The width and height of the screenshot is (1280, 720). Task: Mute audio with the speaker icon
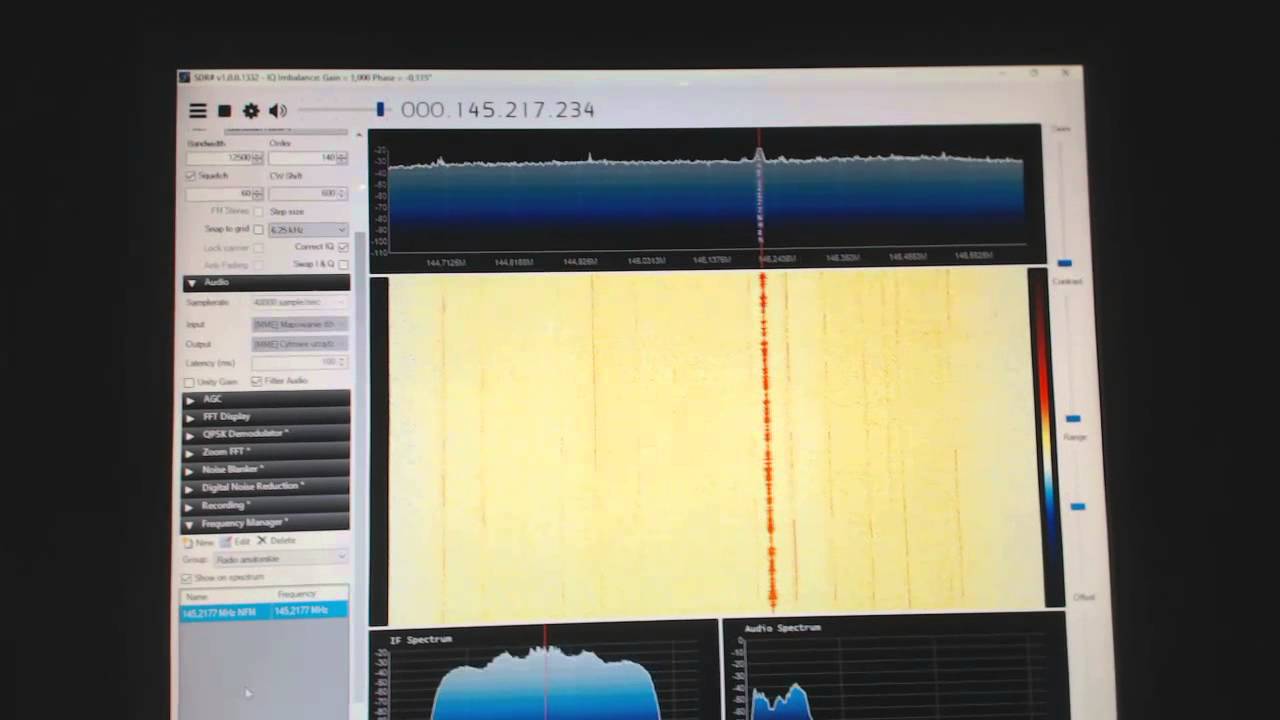[278, 111]
